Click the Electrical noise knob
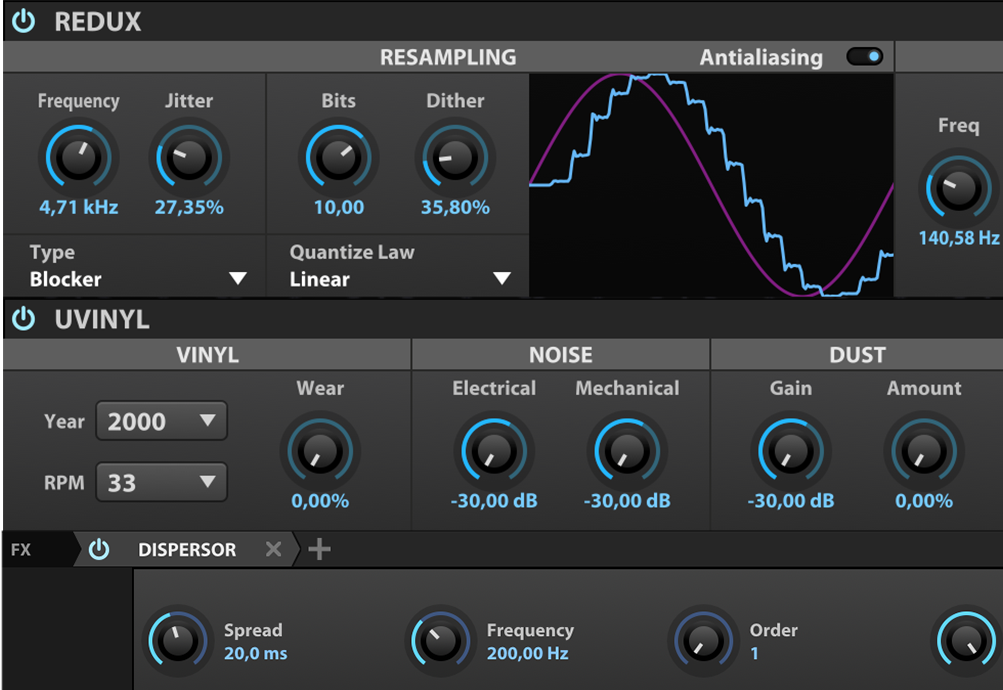This screenshot has width=1003, height=690. click(494, 451)
